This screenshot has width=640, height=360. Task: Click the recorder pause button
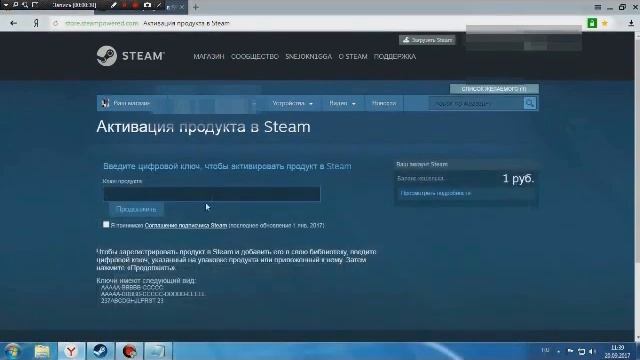point(124,5)
